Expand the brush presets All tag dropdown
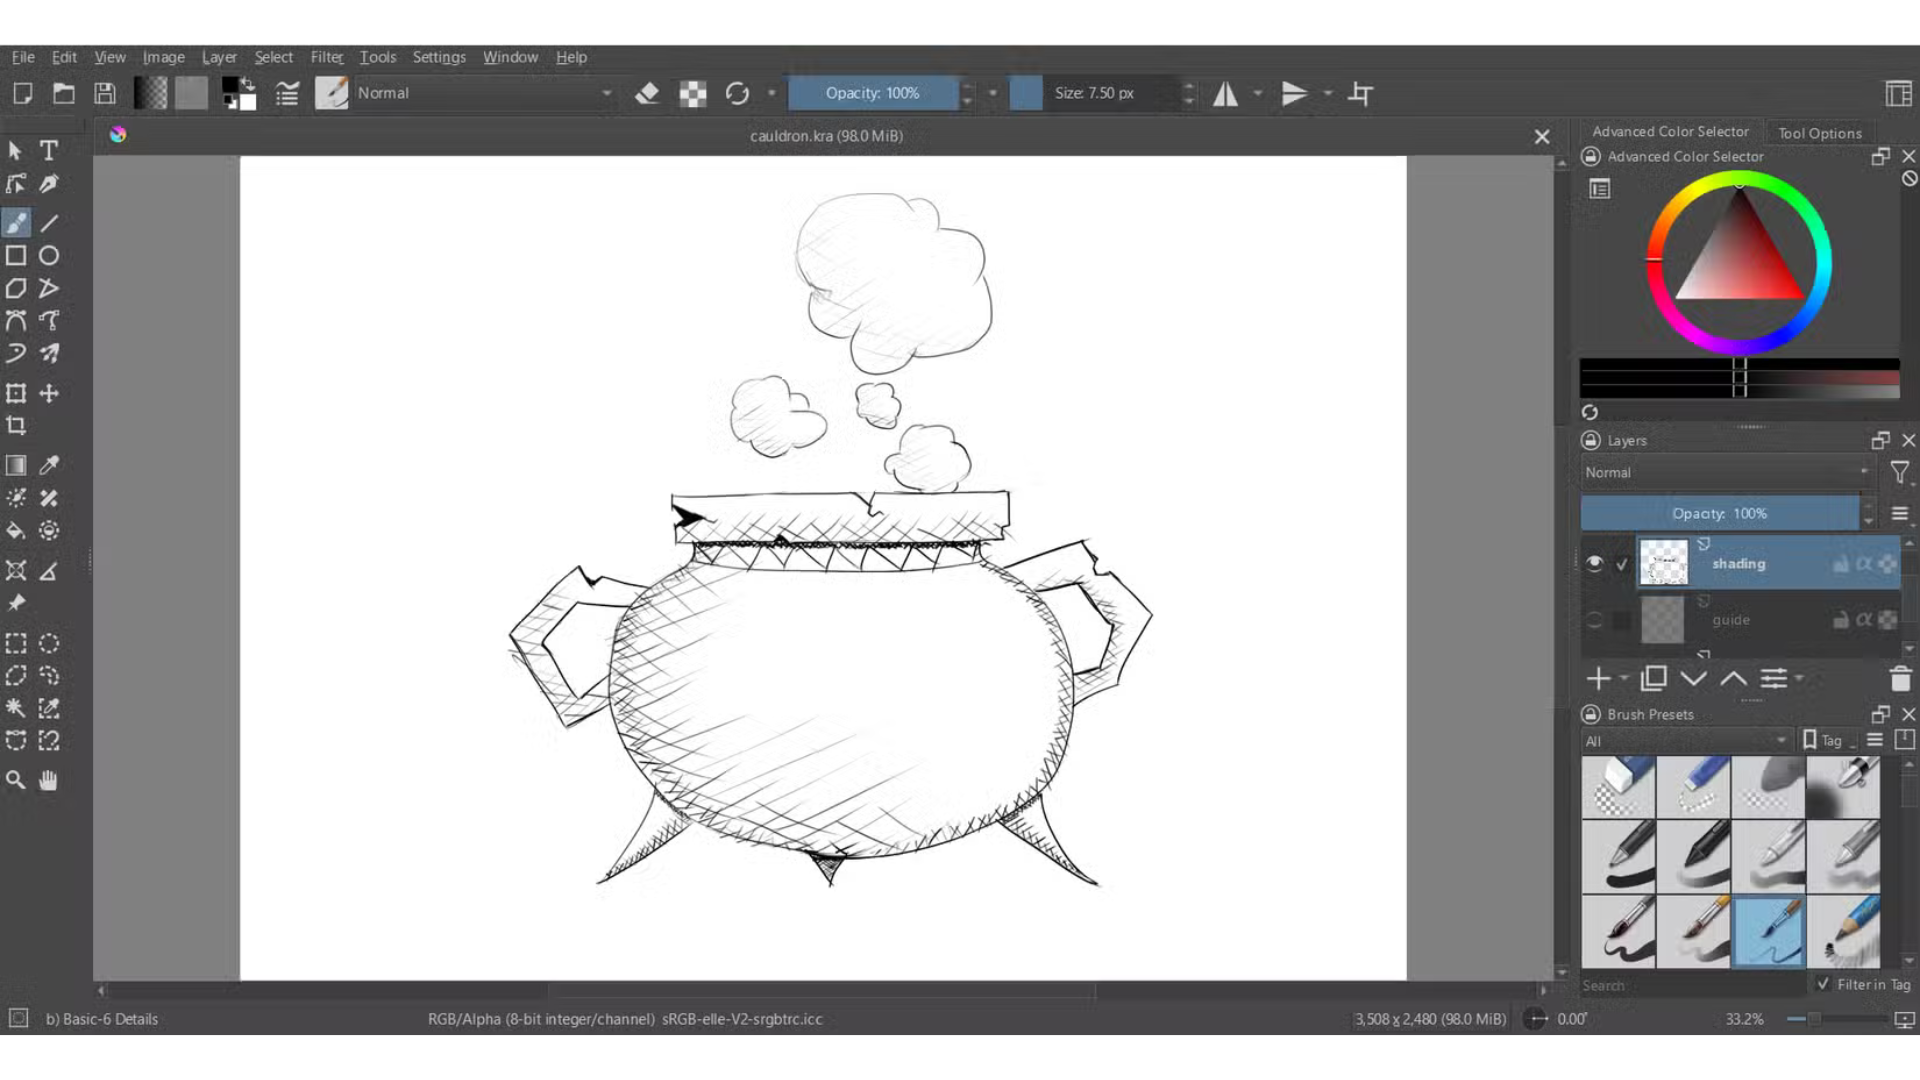The width and height of the screenshot is (1920, 1080). click(x=1685, y=741)
